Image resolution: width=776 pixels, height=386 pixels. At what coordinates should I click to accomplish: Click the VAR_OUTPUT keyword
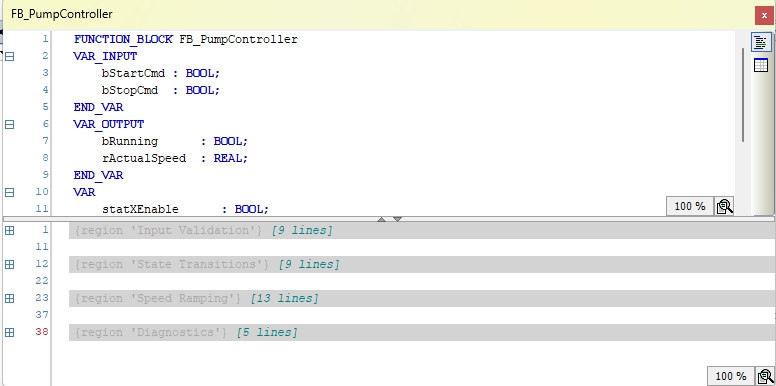[109, 124]
